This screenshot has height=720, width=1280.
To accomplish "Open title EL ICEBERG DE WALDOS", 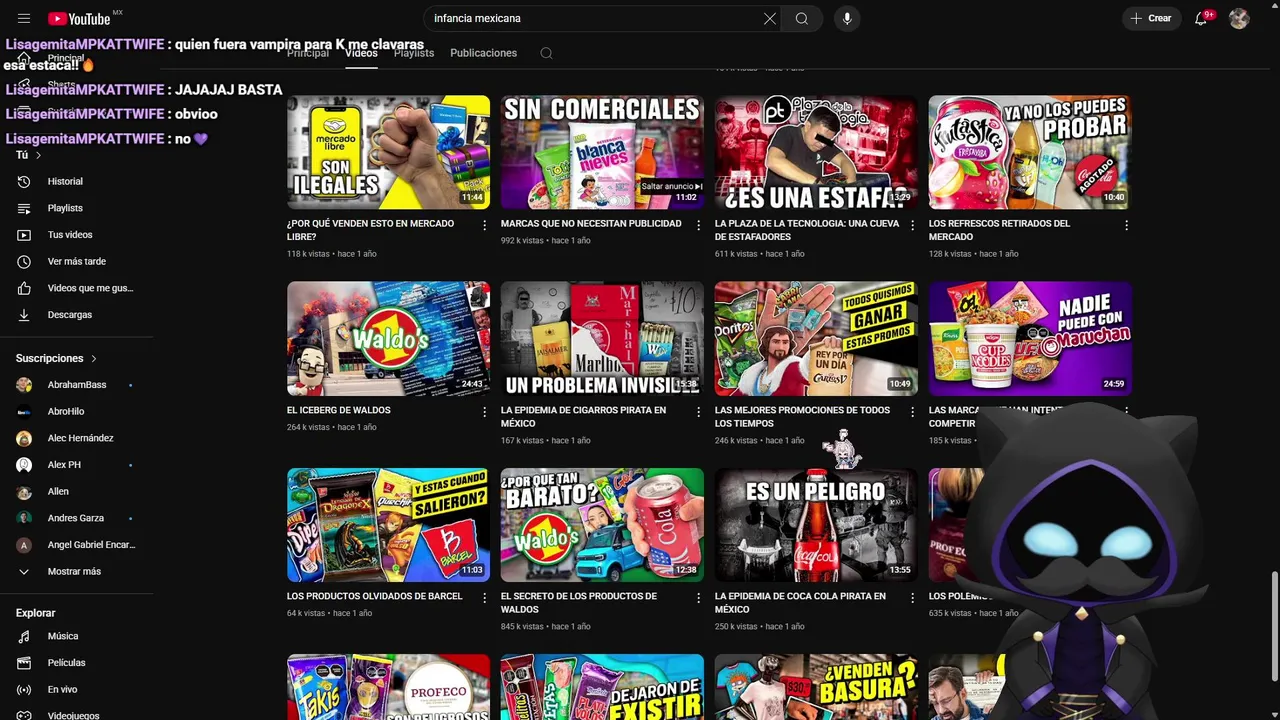I will pyautogui.click(x=339, y=410).
